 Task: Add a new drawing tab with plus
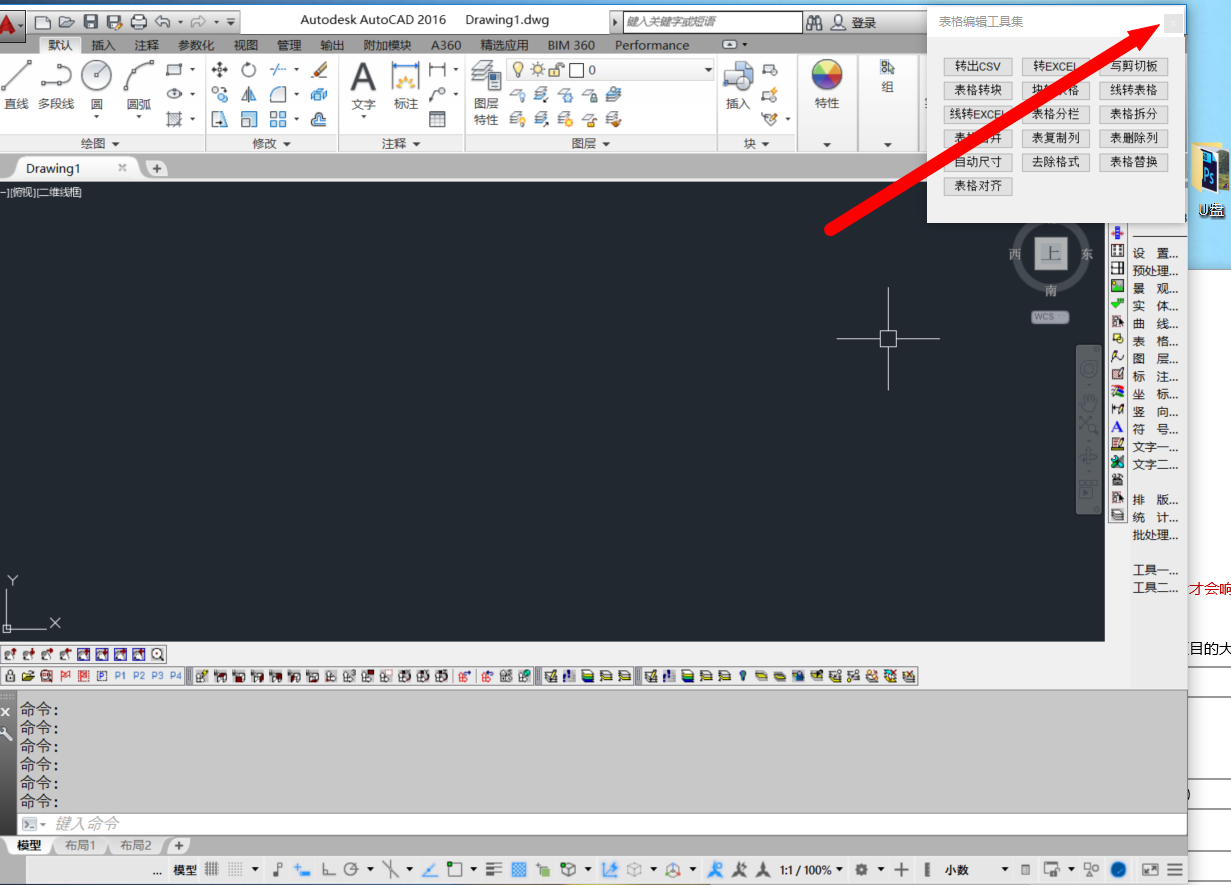pos(156,168)
